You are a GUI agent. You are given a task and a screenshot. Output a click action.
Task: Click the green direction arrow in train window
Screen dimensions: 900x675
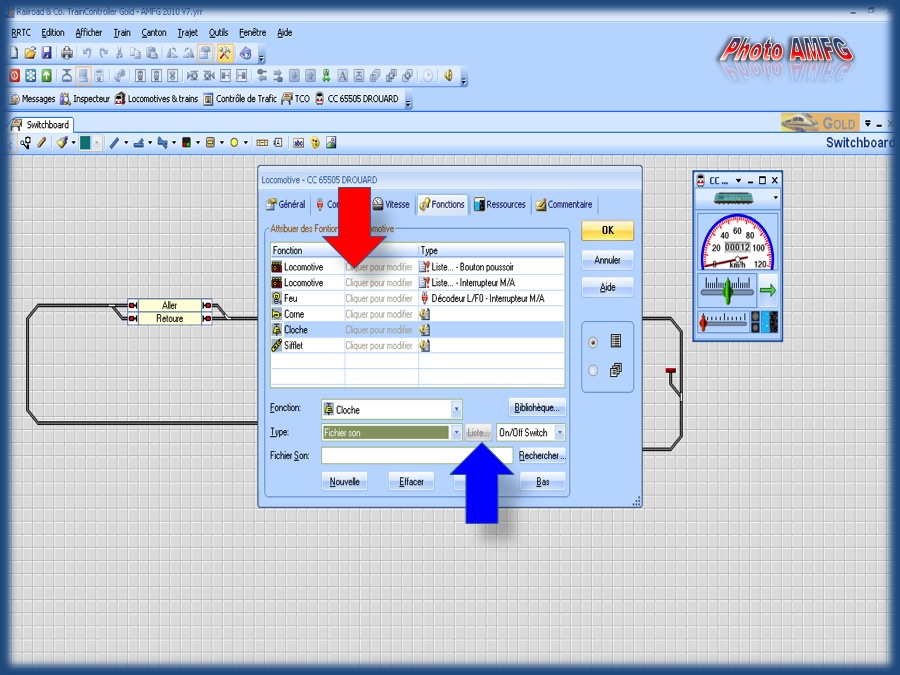767,290
